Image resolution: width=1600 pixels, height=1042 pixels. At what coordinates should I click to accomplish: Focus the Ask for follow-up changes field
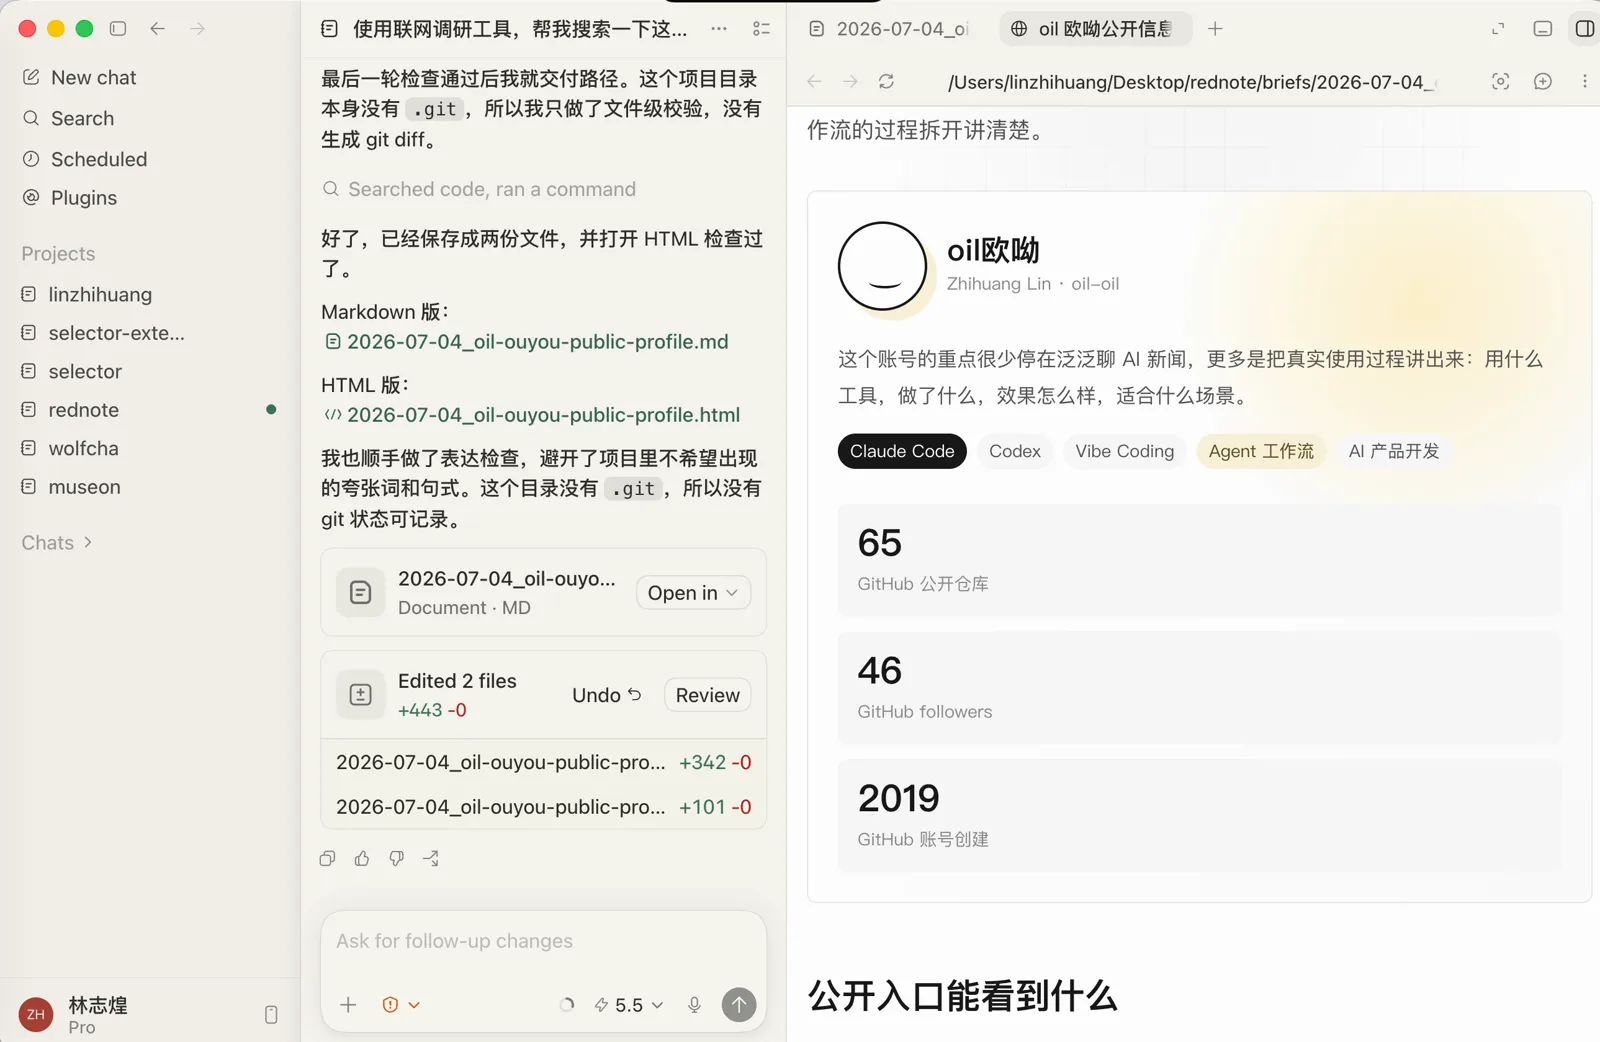pyautogui.click(x=543, y=941)
